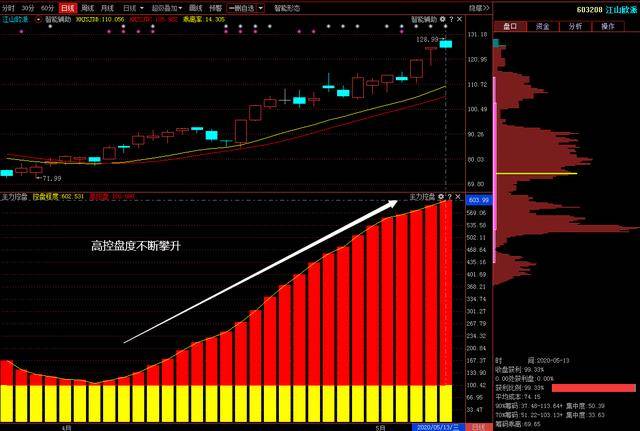The height and width of the screenshot is (431, 640).
Task: Switch chart to 周线 weekly period
Action: coord(87,6)
